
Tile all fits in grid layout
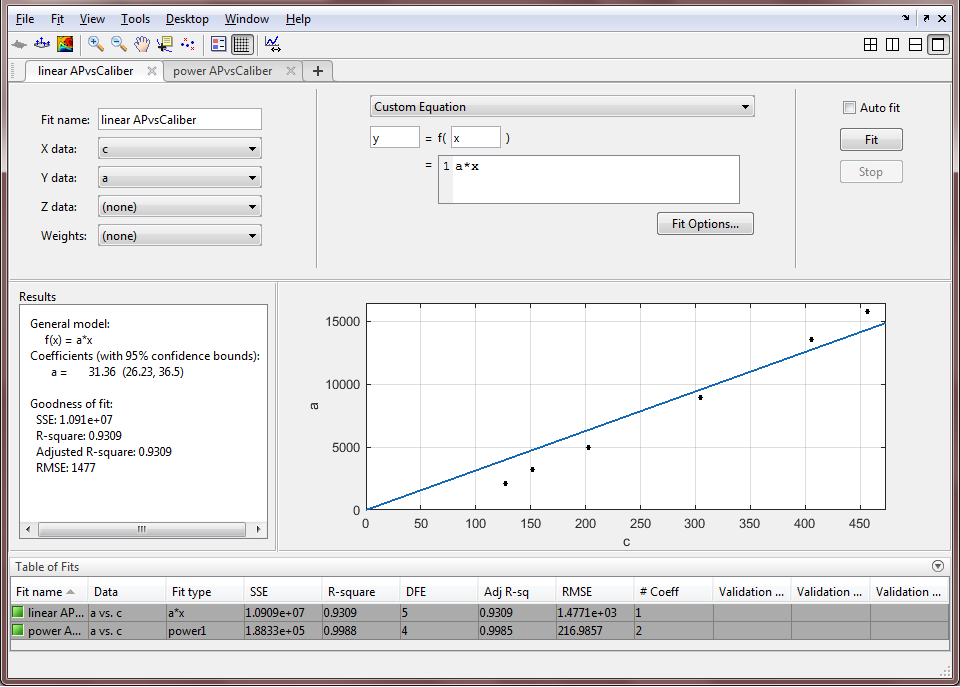point(870,45)
